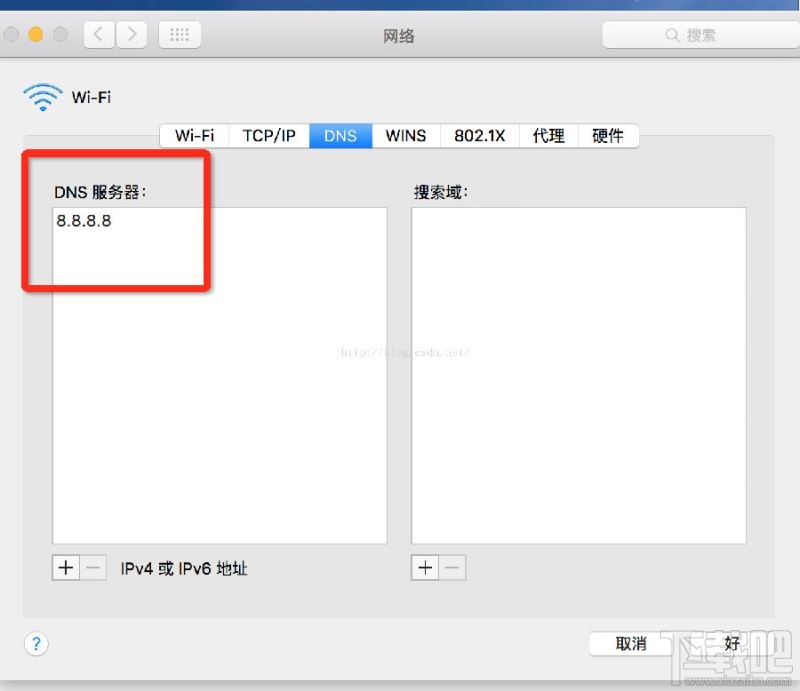Screen dimensions: 800x691
Task: Switch to the 硬件 hardware tab
Action: pyautogui.click(x=608, y=136)
